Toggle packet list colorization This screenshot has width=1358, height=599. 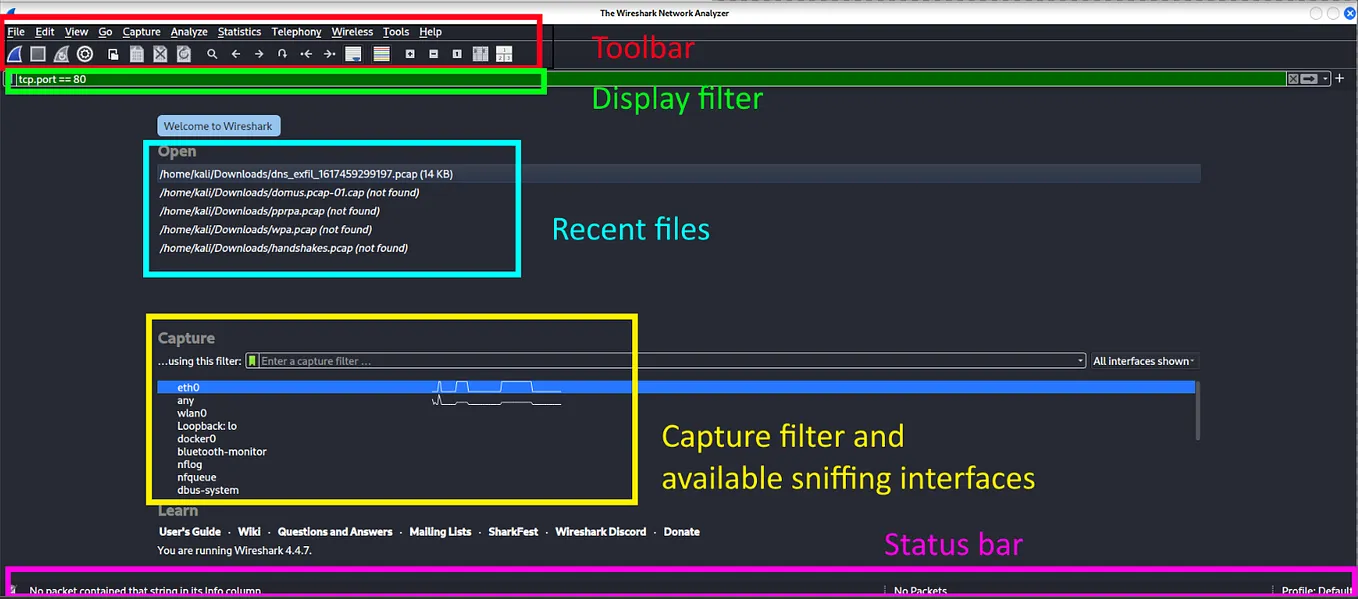(x=381, y=53)
